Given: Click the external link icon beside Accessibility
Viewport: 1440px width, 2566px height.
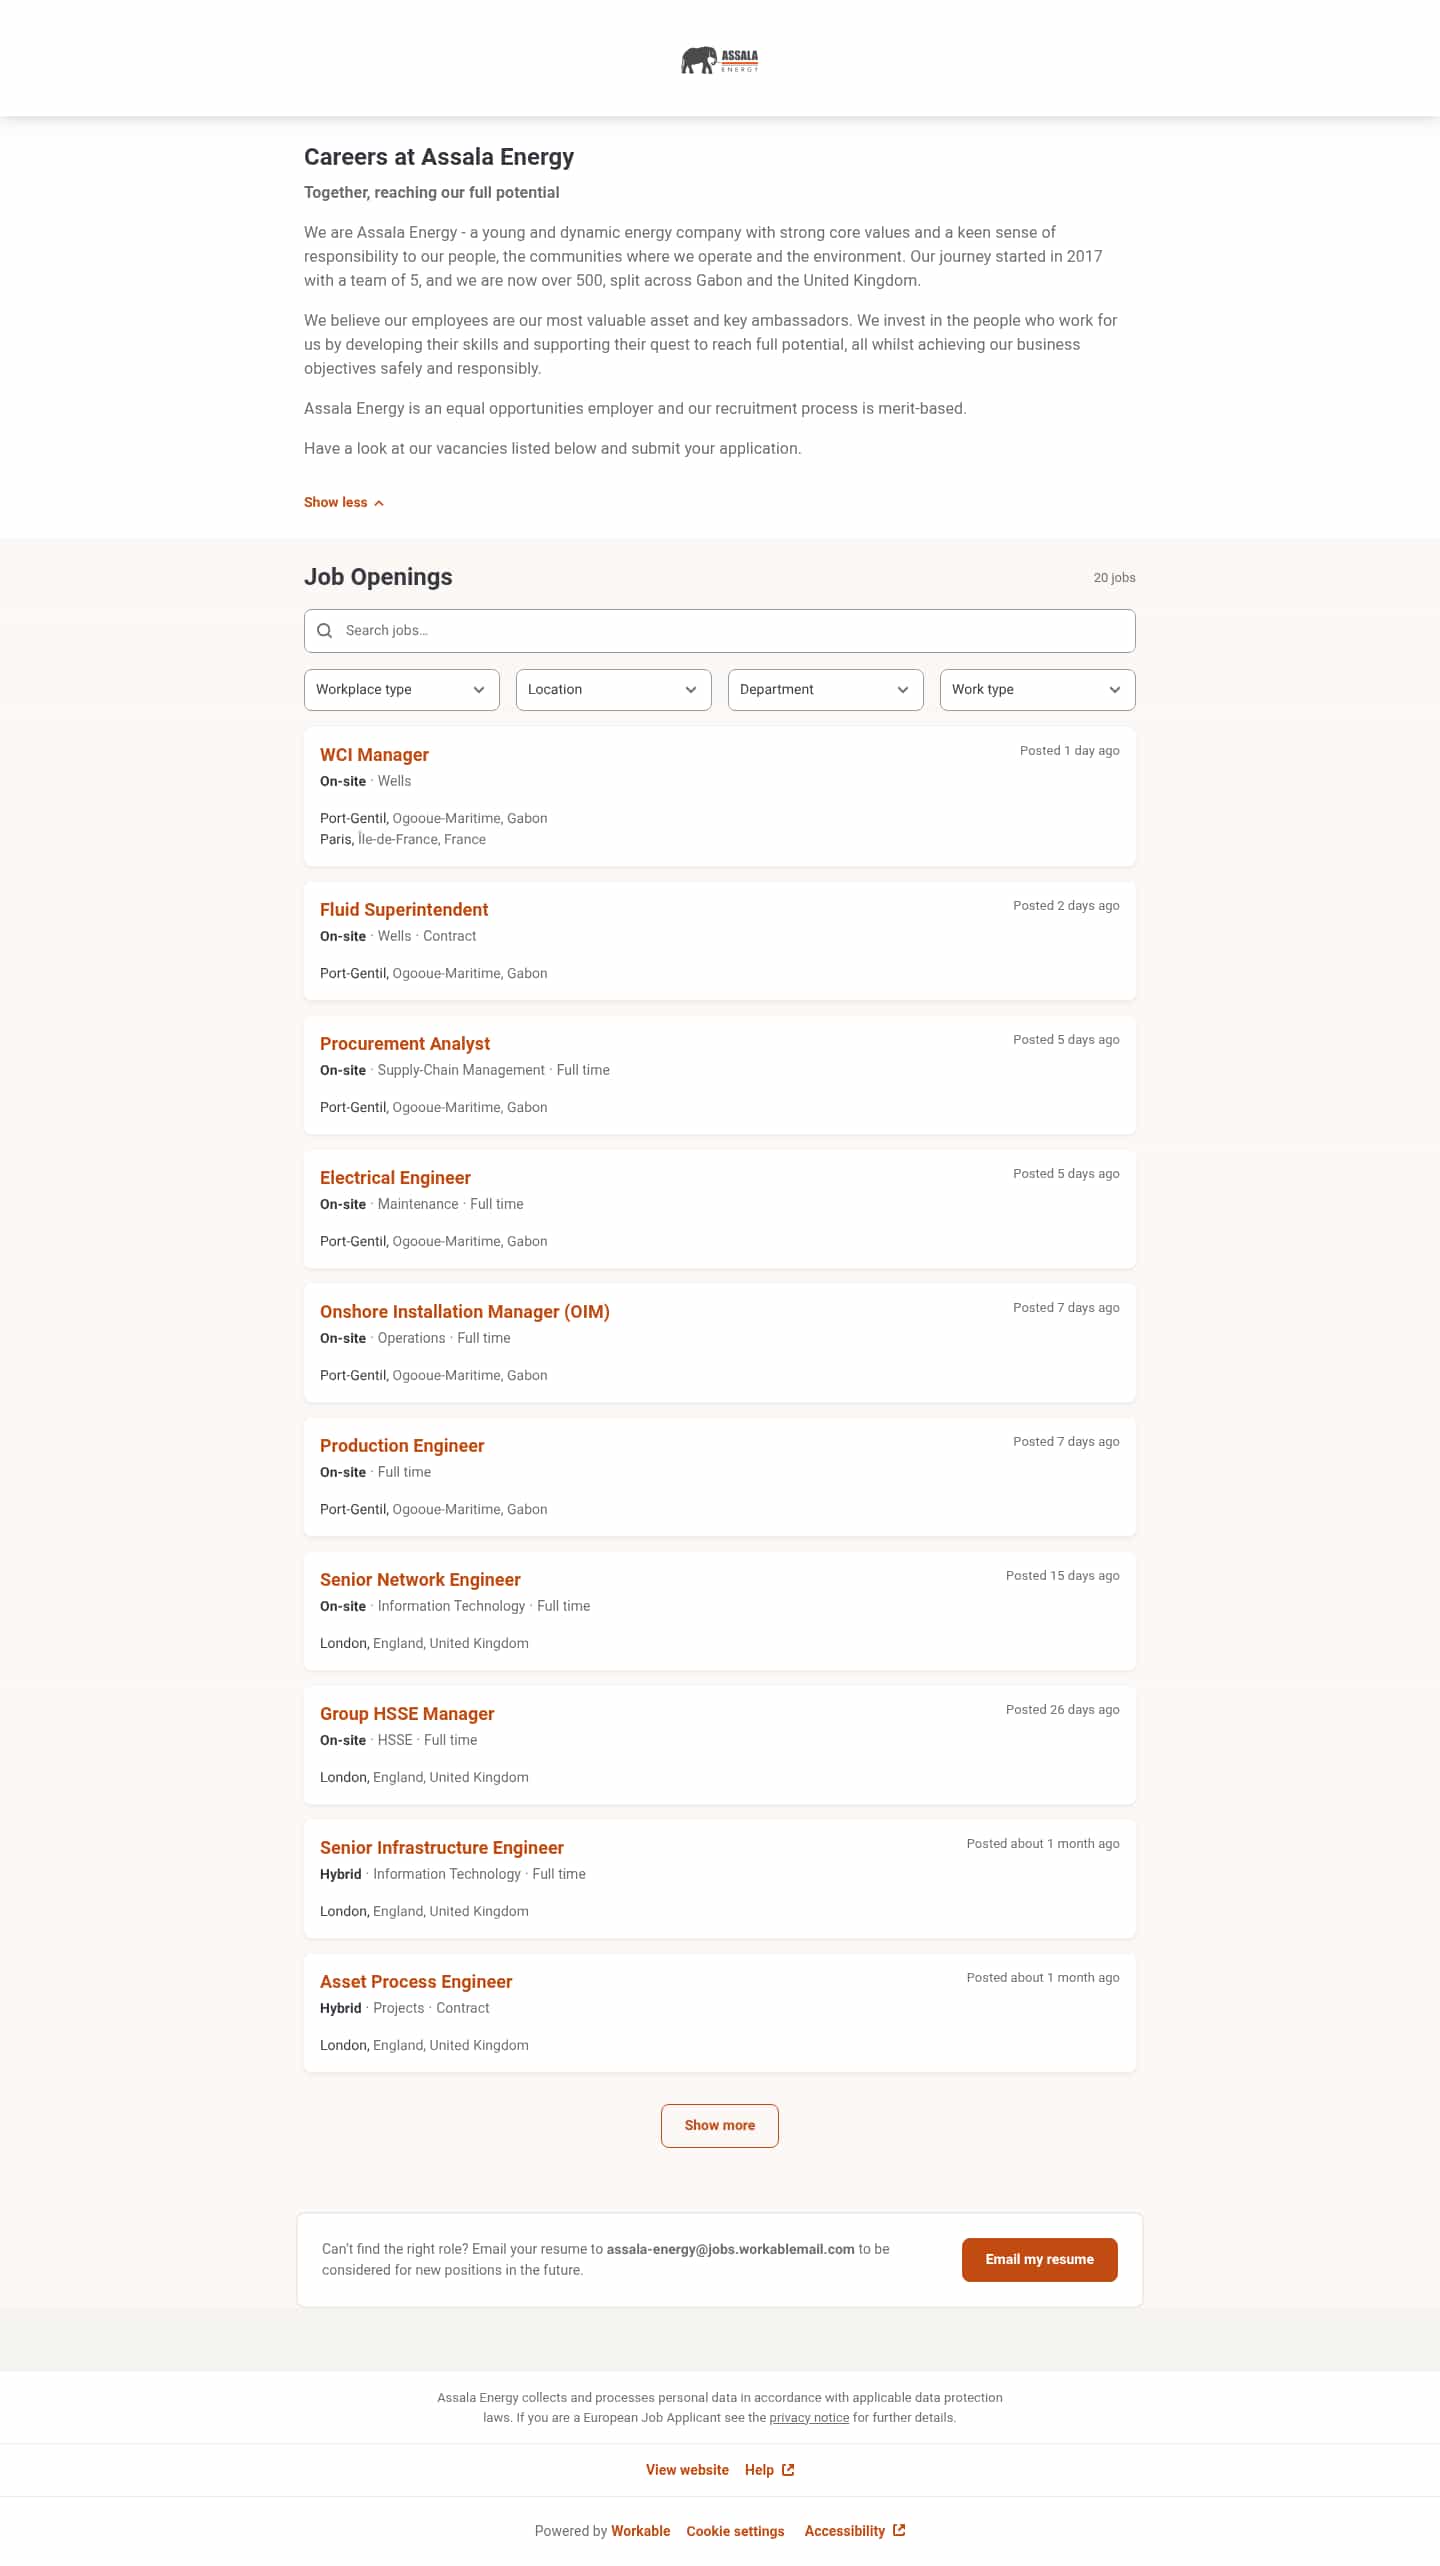Looking at the screenshot, I should (x=898, y=2530).
